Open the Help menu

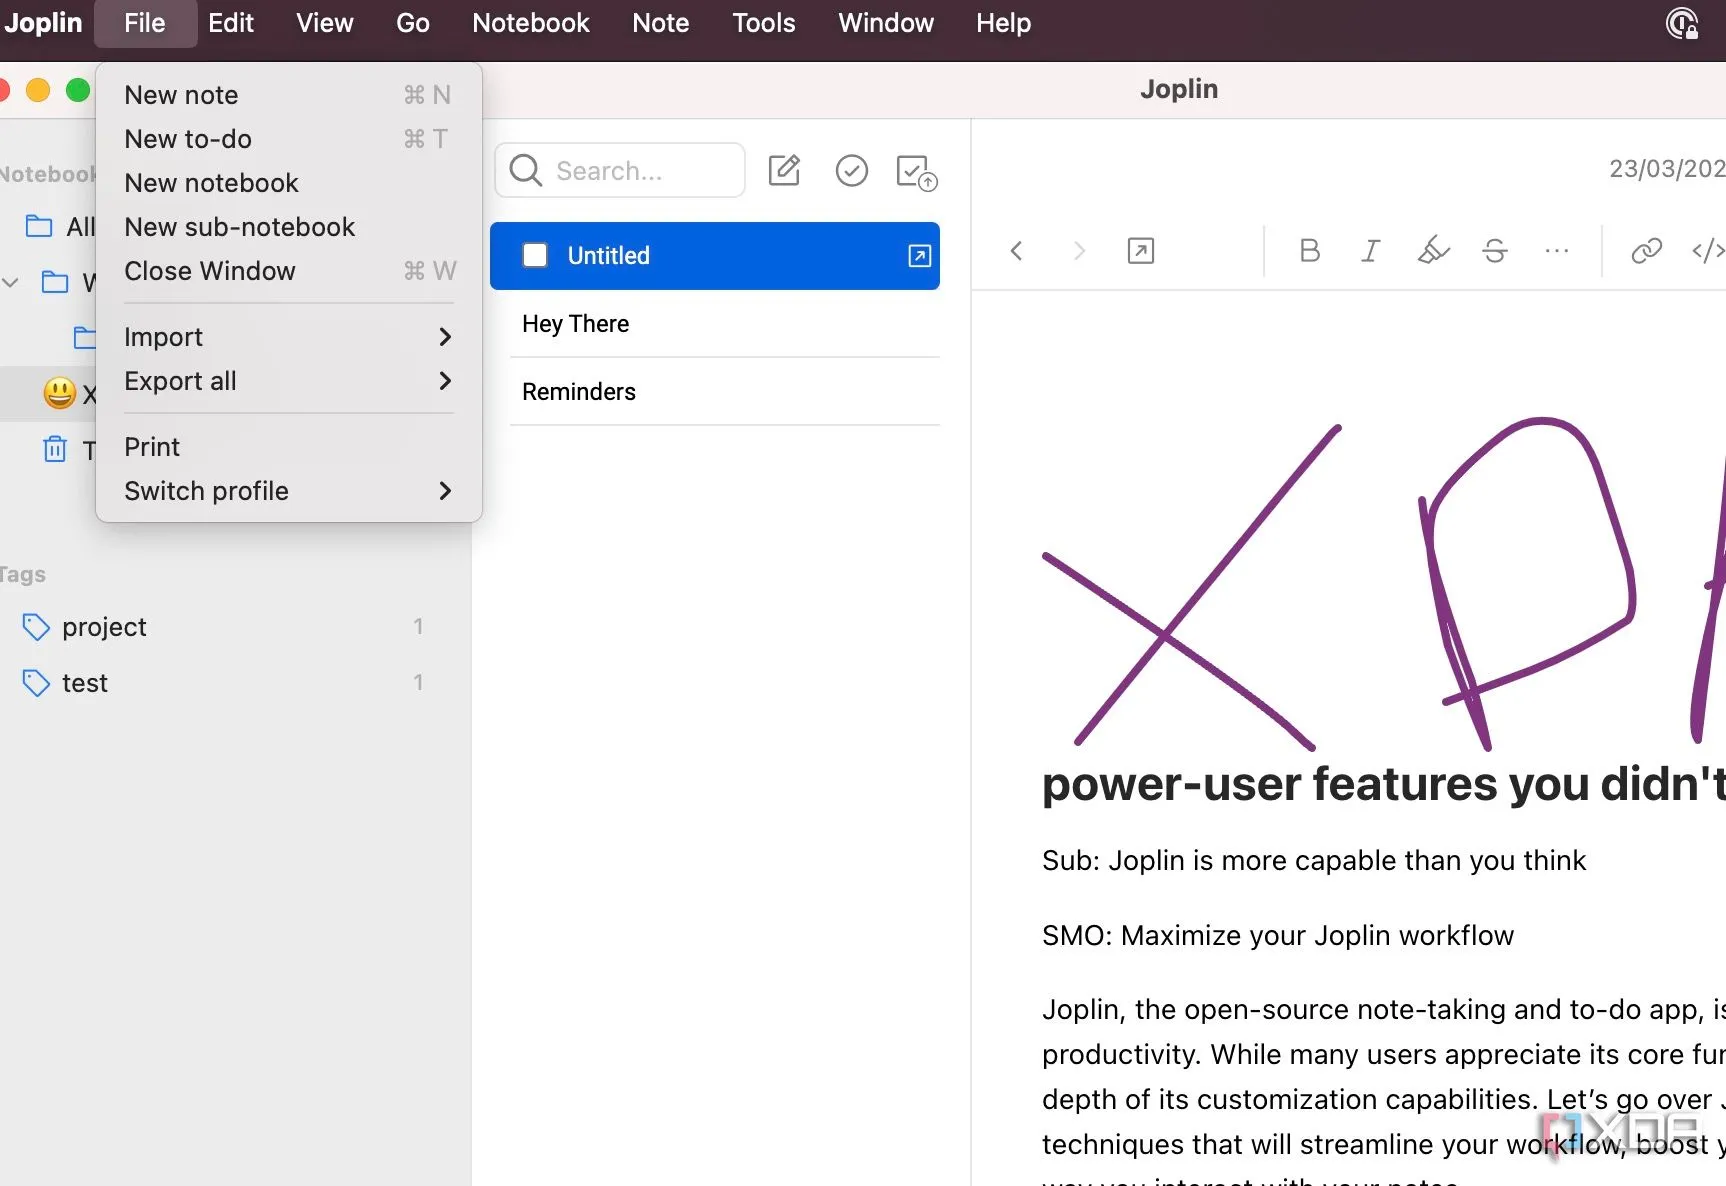pos(1003,23)
